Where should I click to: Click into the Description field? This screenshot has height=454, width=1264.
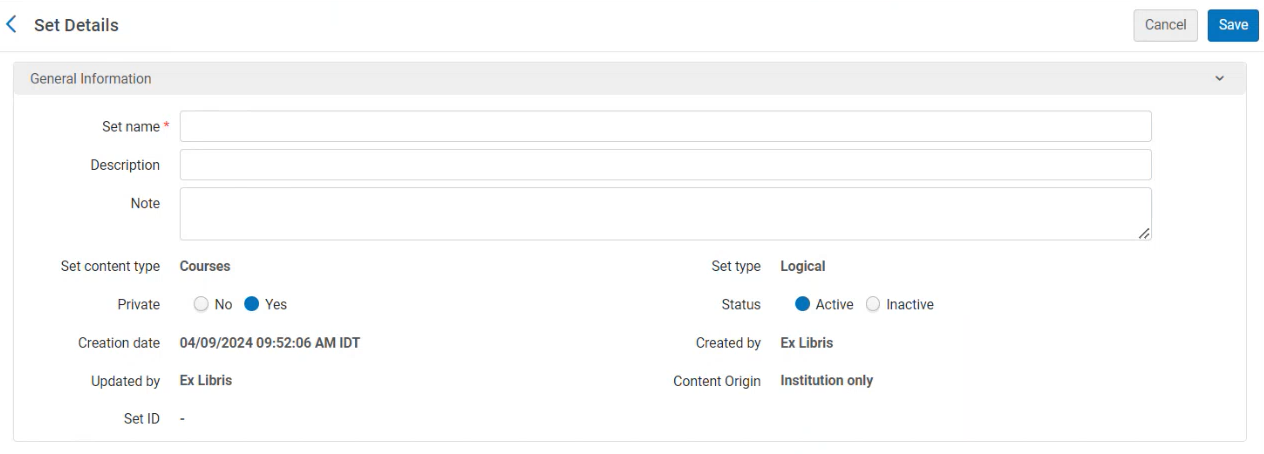[665, 165]
